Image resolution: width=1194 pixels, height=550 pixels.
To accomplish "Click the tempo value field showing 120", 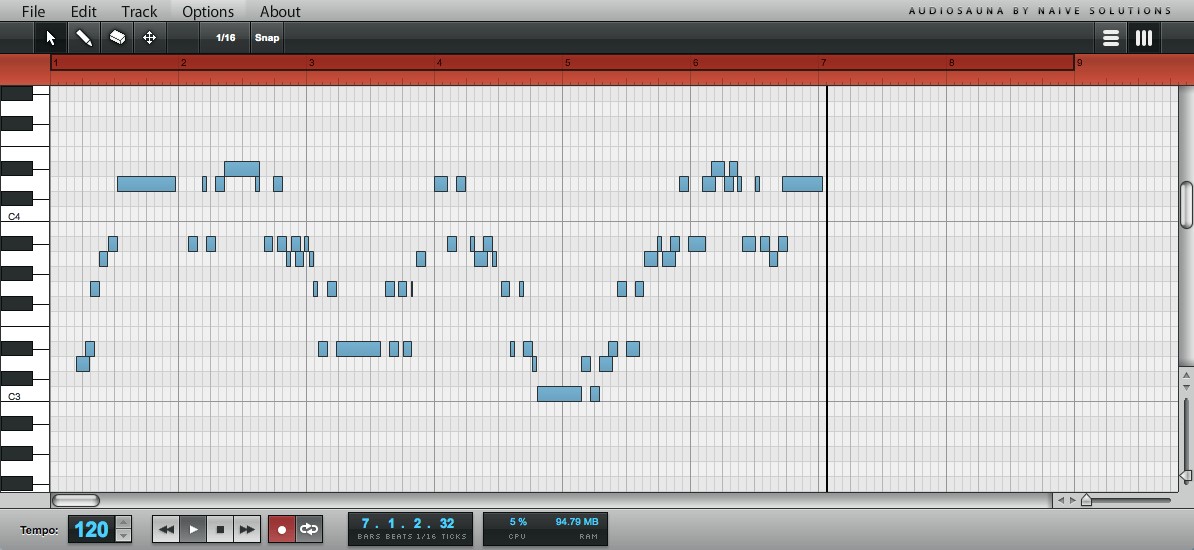I will point(91,529).
